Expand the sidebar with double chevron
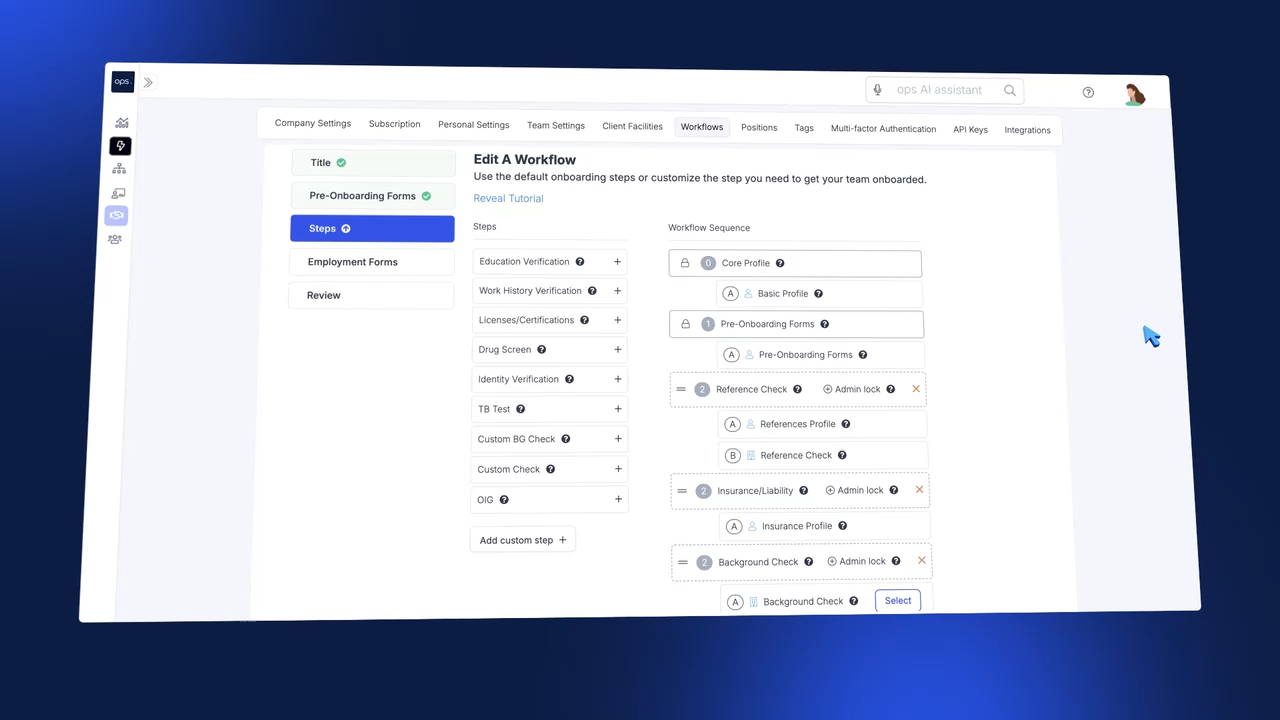The image size is (1280, 720). coord(148,83)
